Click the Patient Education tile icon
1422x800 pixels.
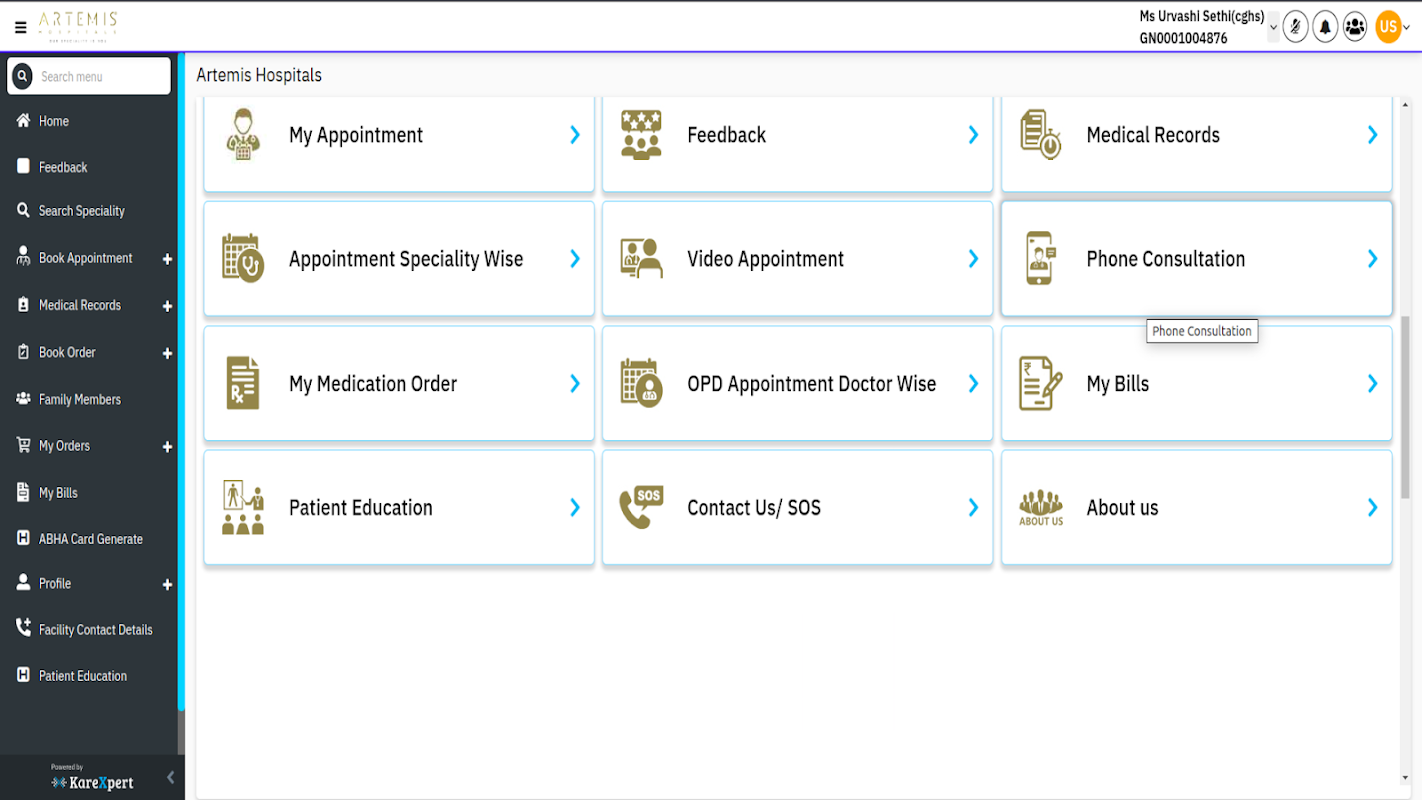242,508
